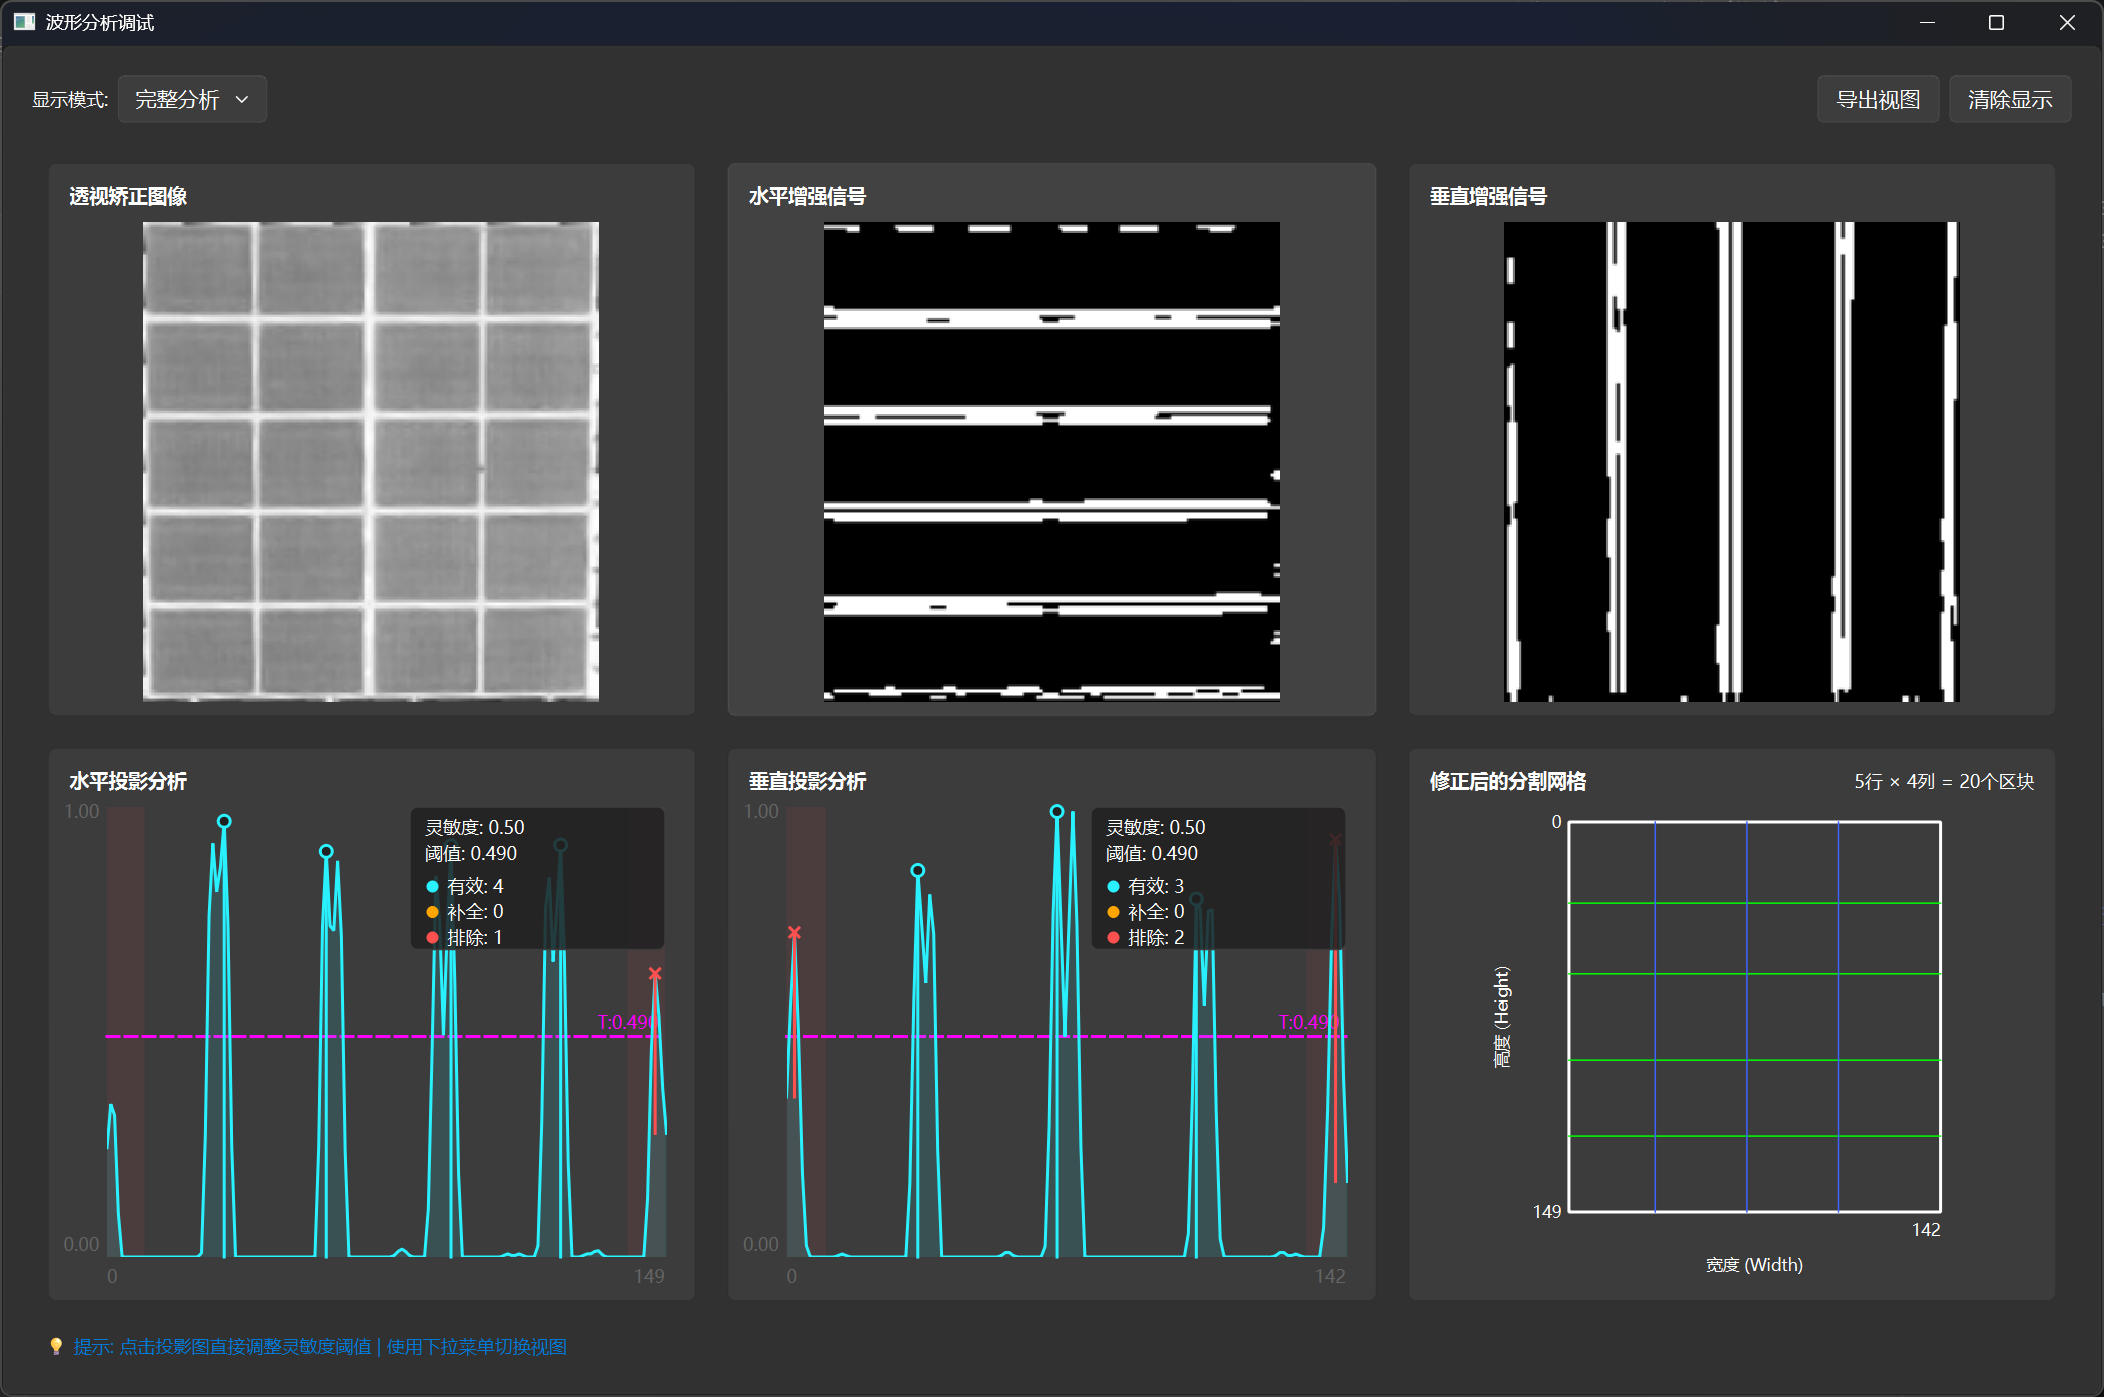This screenshot has width=2104, height=1397.
Task: Click the hint text link at the bottom
Action: 320,1346
